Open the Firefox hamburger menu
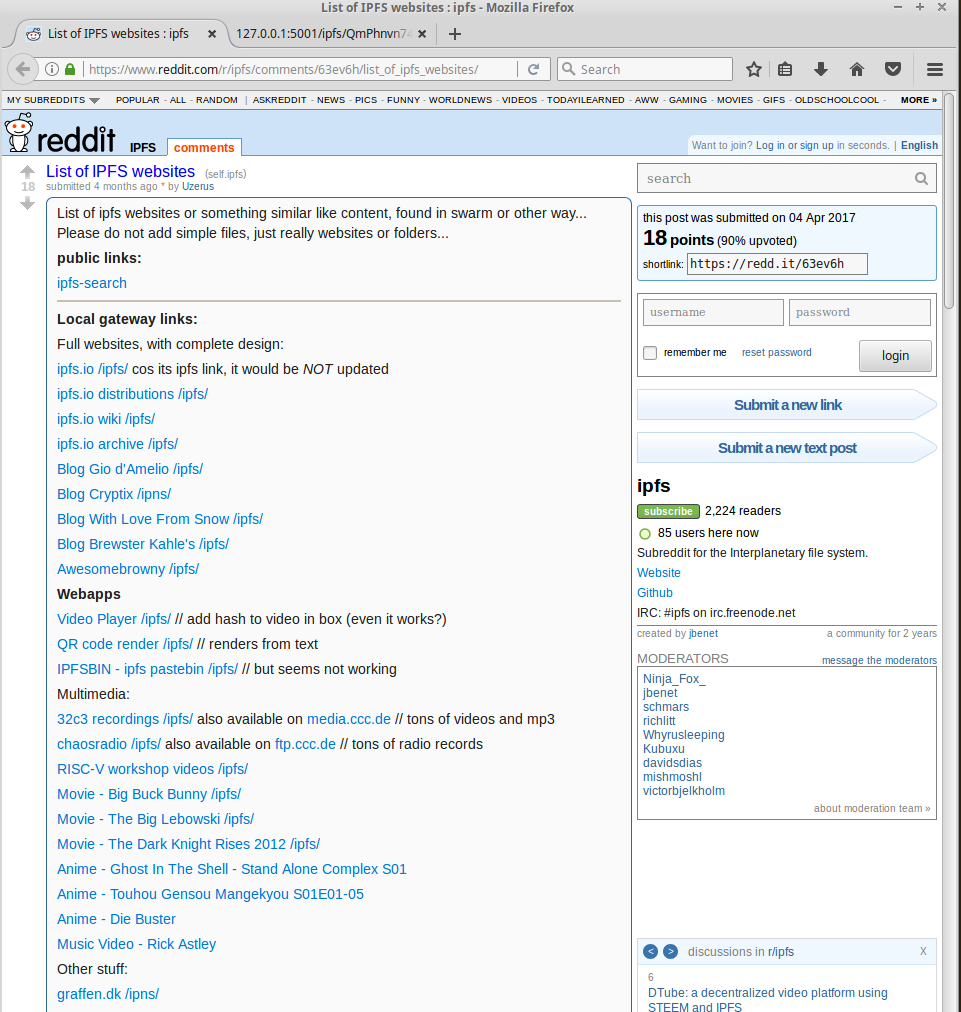 click(935, 69)
